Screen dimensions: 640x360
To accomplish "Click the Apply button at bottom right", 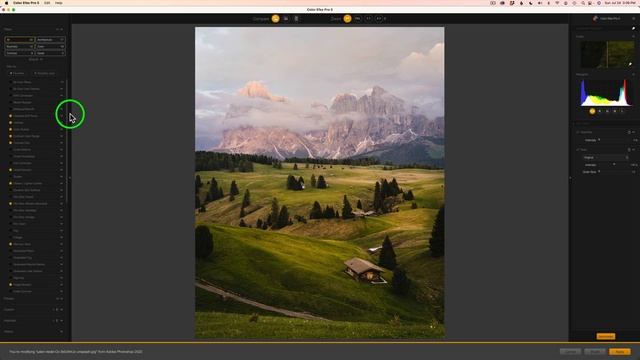I will pyautogui.click(x=620, y=351).
